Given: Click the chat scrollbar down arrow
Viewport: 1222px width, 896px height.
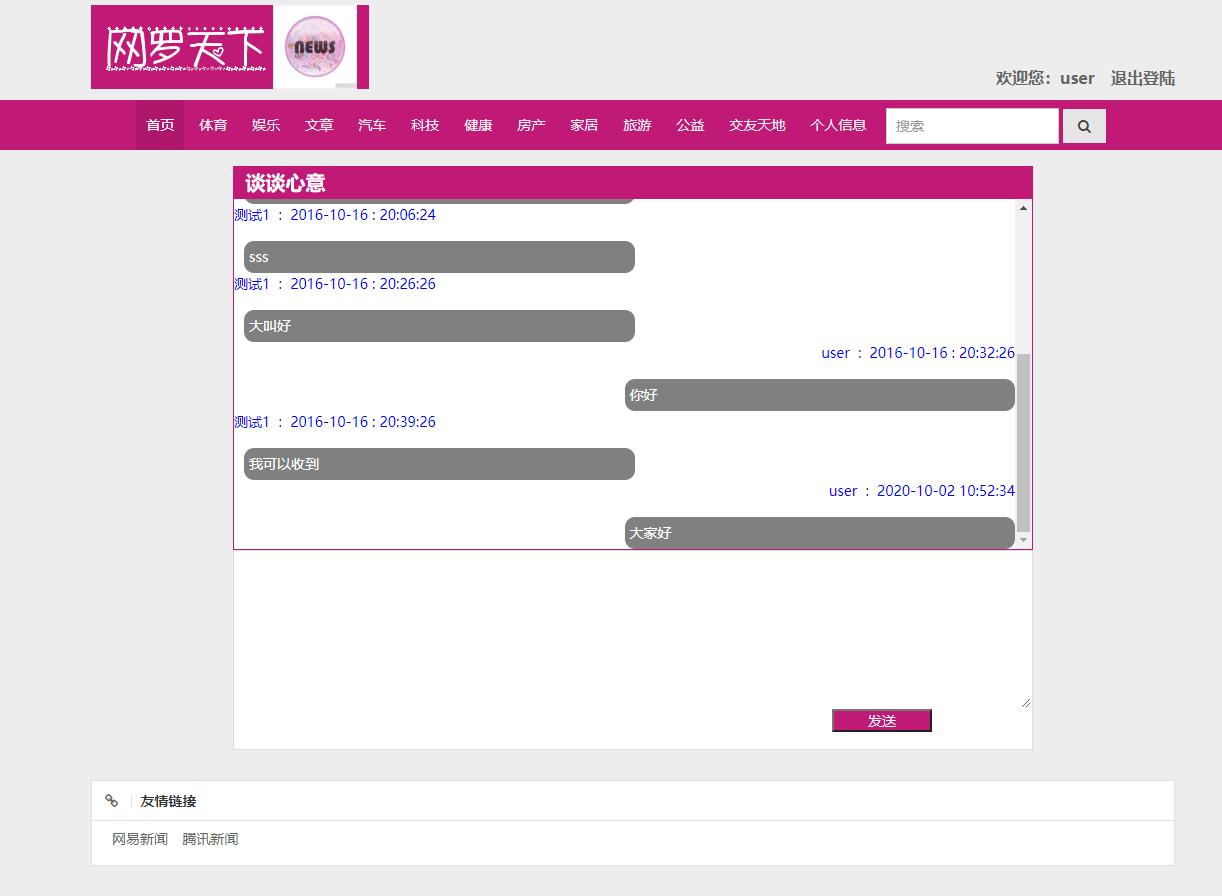Looking at the screenshot, I should [1022, 540].
